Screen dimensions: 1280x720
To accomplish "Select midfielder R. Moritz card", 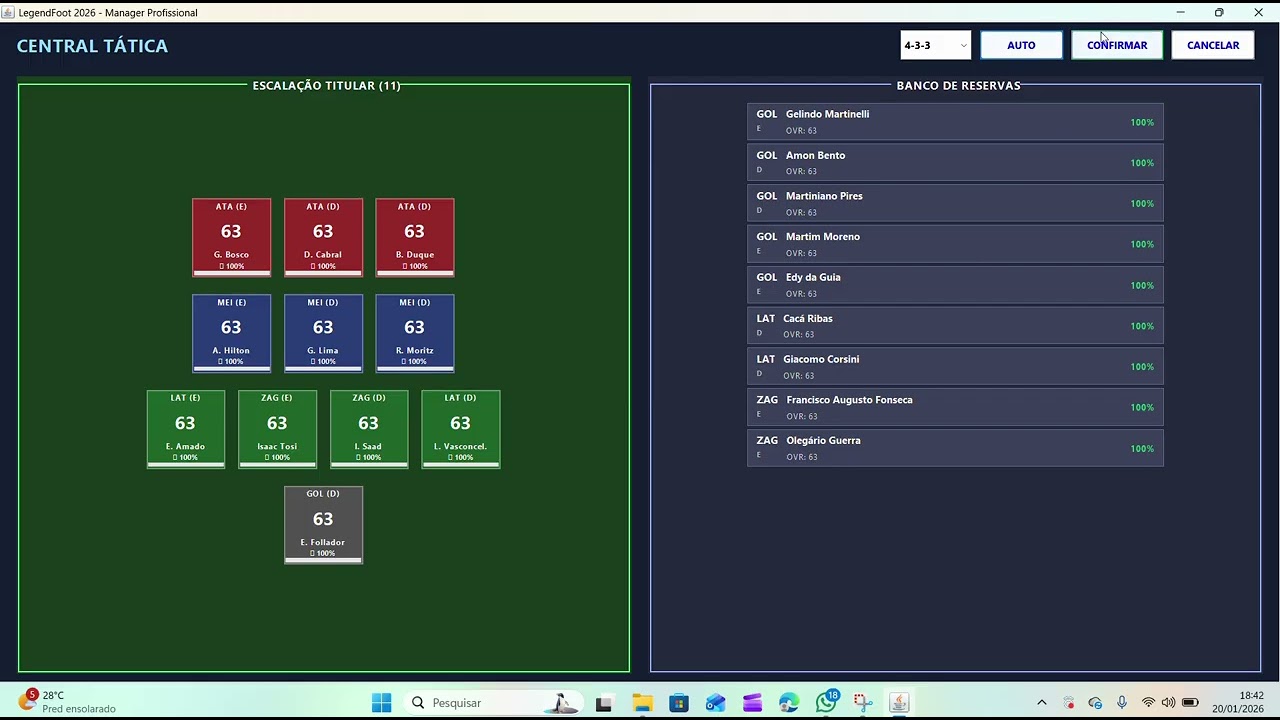I will pyautogui.click(x=414, y=333).
